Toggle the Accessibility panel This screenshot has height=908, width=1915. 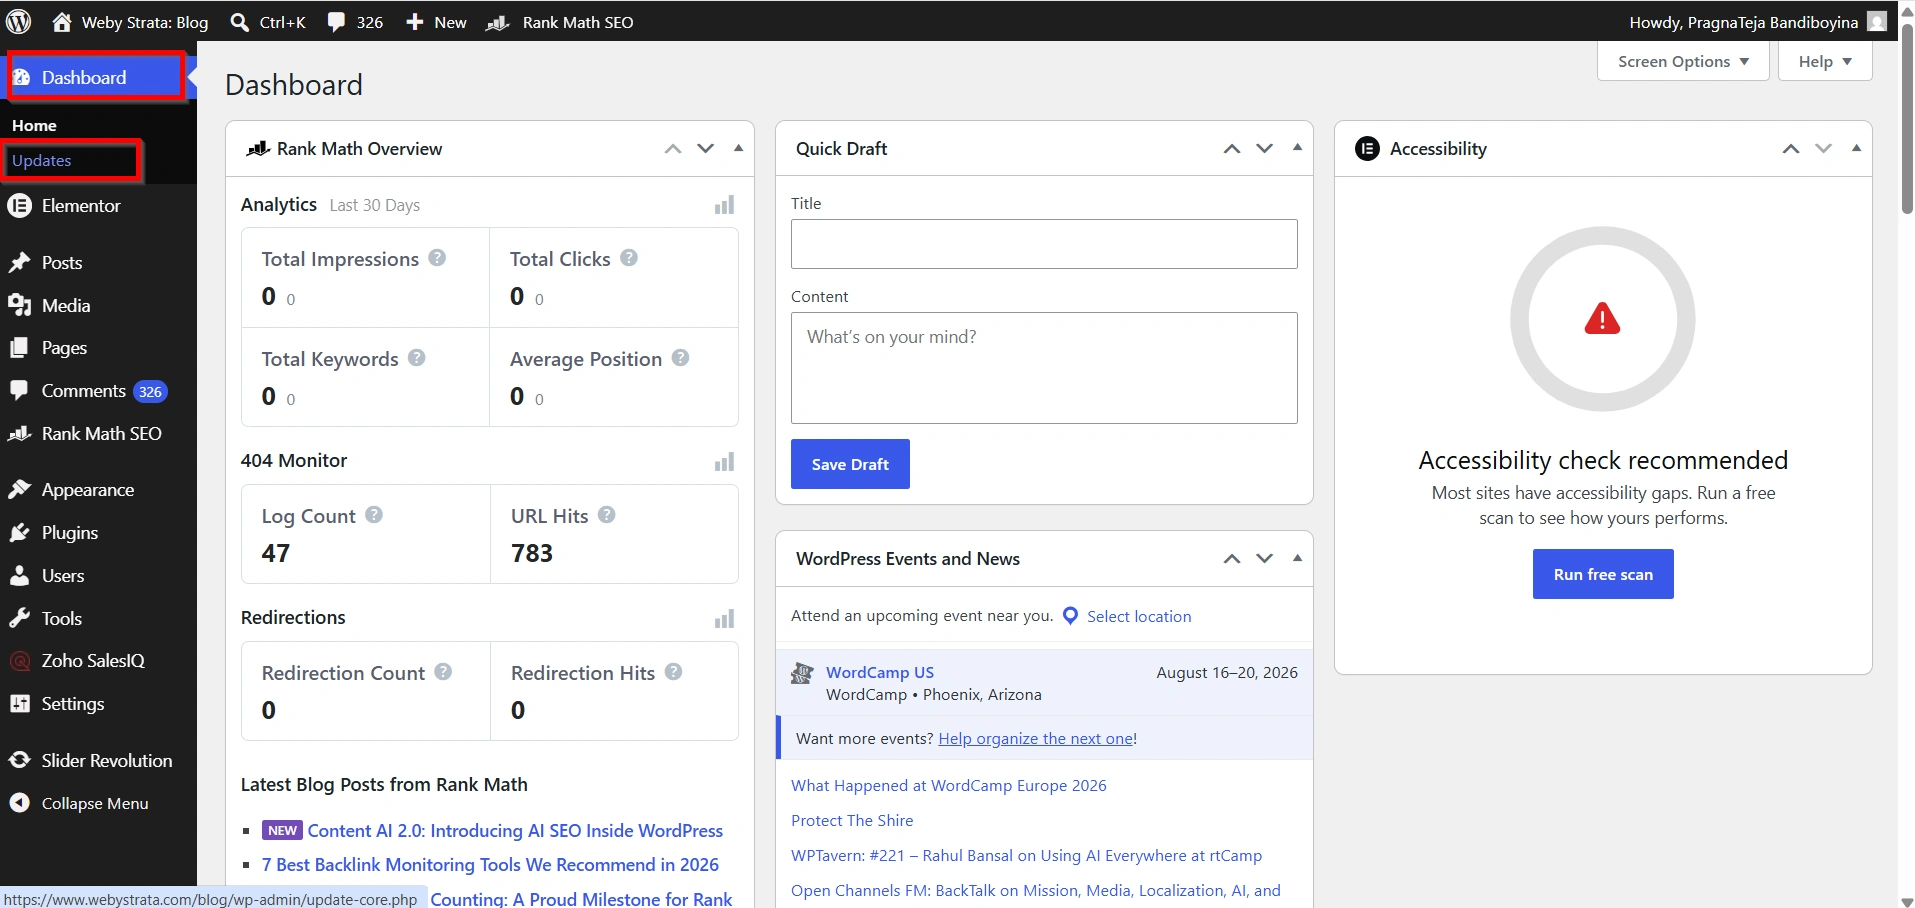tap(1856, 148)
